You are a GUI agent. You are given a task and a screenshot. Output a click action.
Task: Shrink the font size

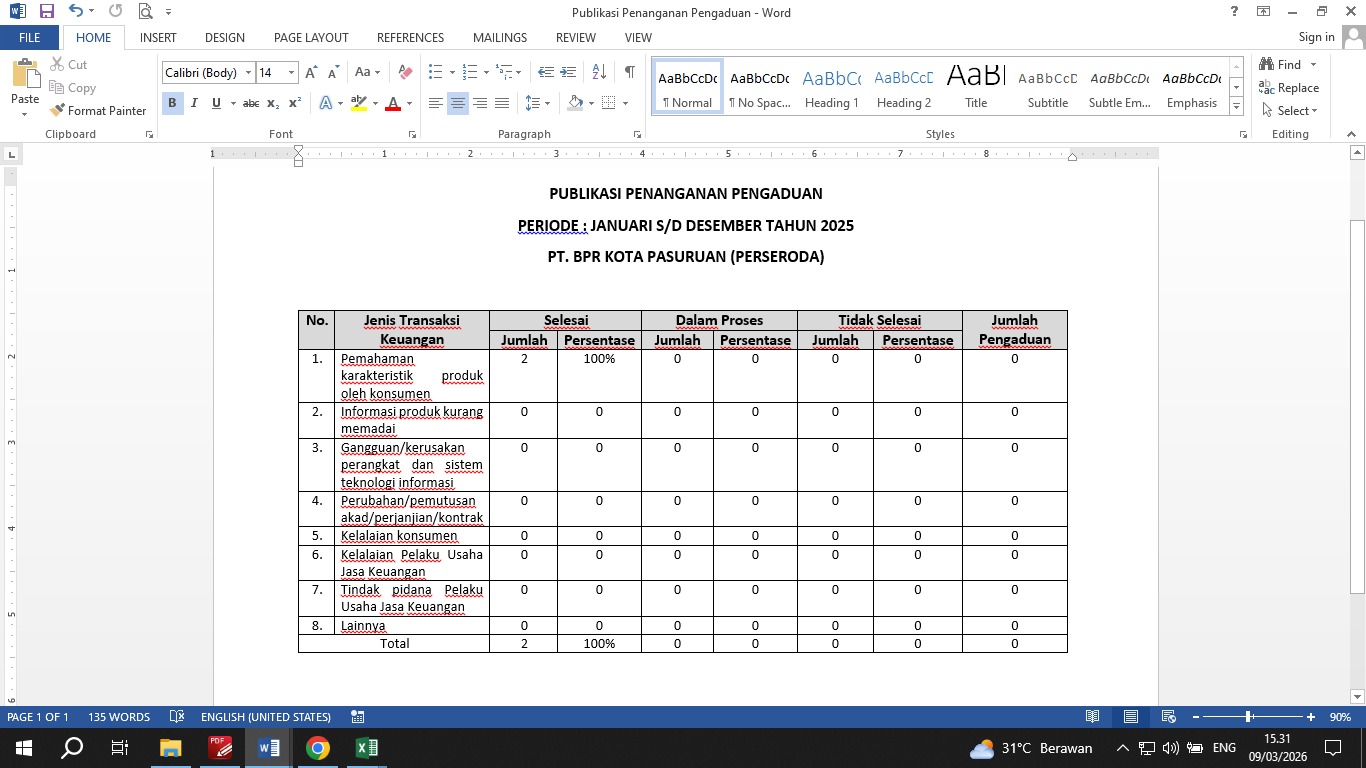333,73
